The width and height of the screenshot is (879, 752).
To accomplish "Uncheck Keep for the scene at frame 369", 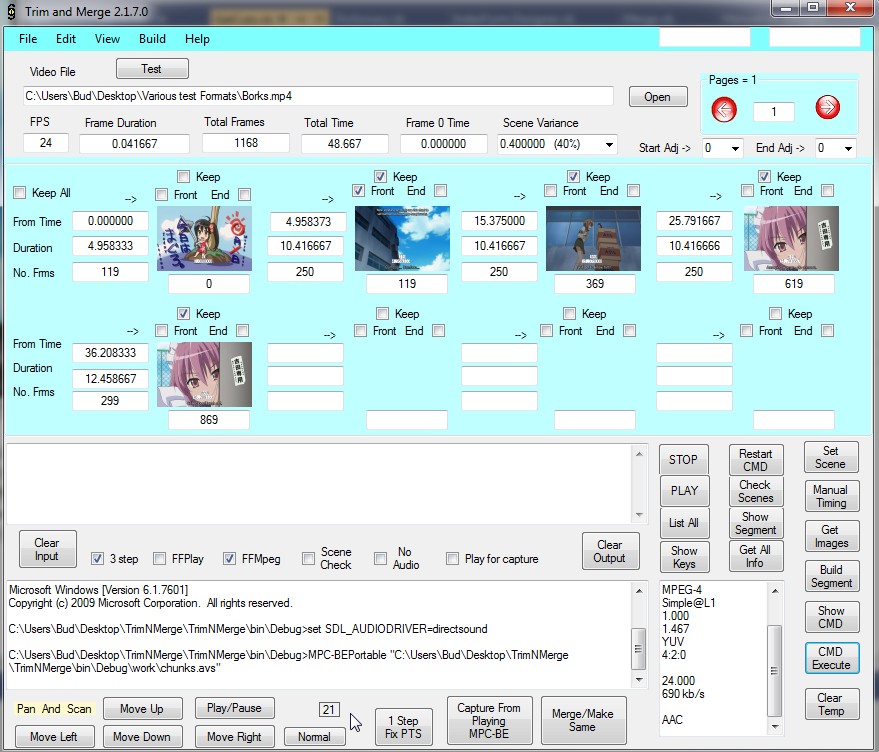I will pos(573,177).
